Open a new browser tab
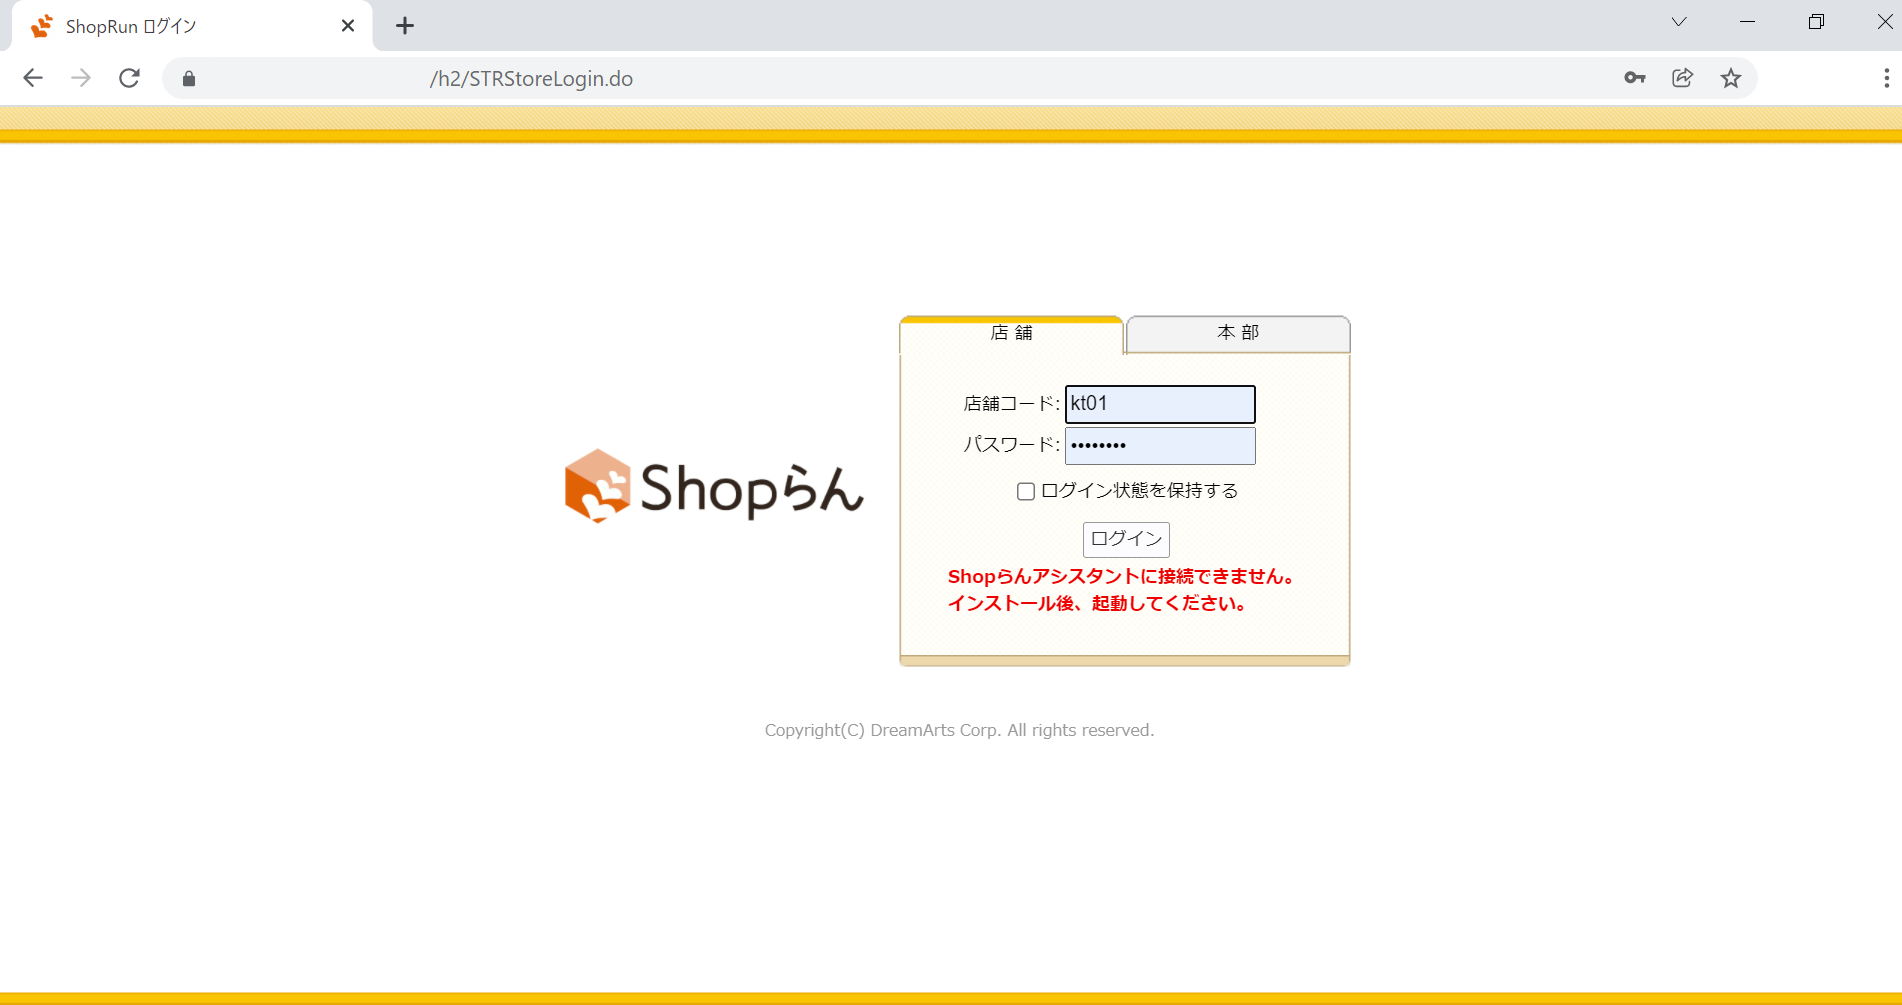Screen dimensions: 1902x1005 coord(404,25)
